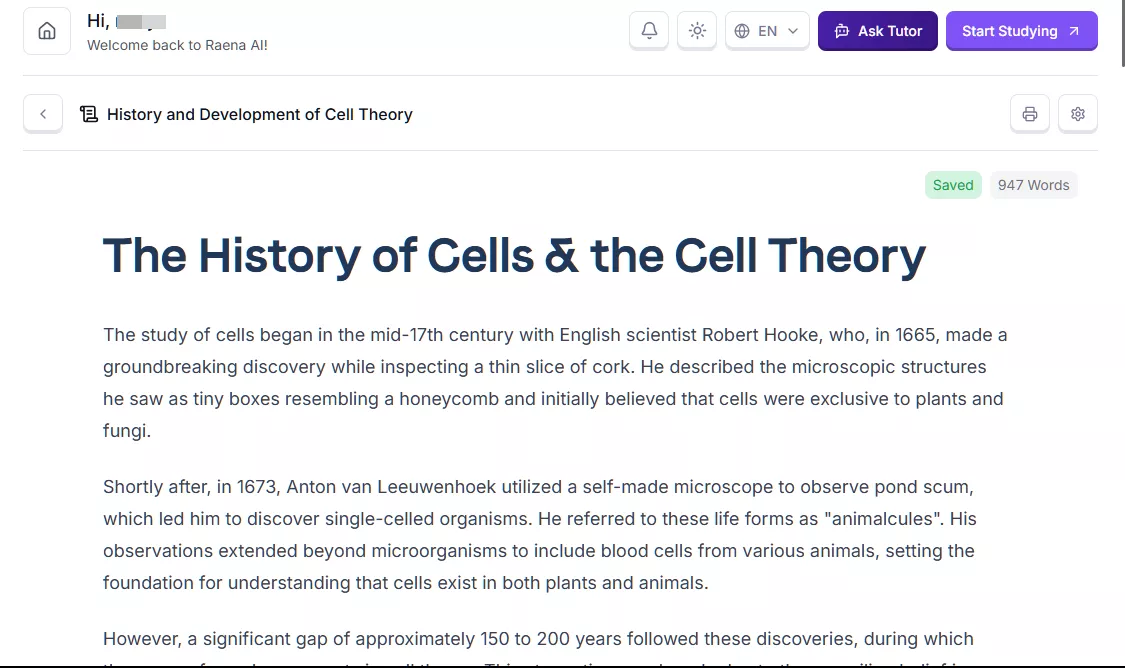Click the note scroll icon beside the title
Image resolution: width=1125 pixels, height=668 pixels.
89,114
